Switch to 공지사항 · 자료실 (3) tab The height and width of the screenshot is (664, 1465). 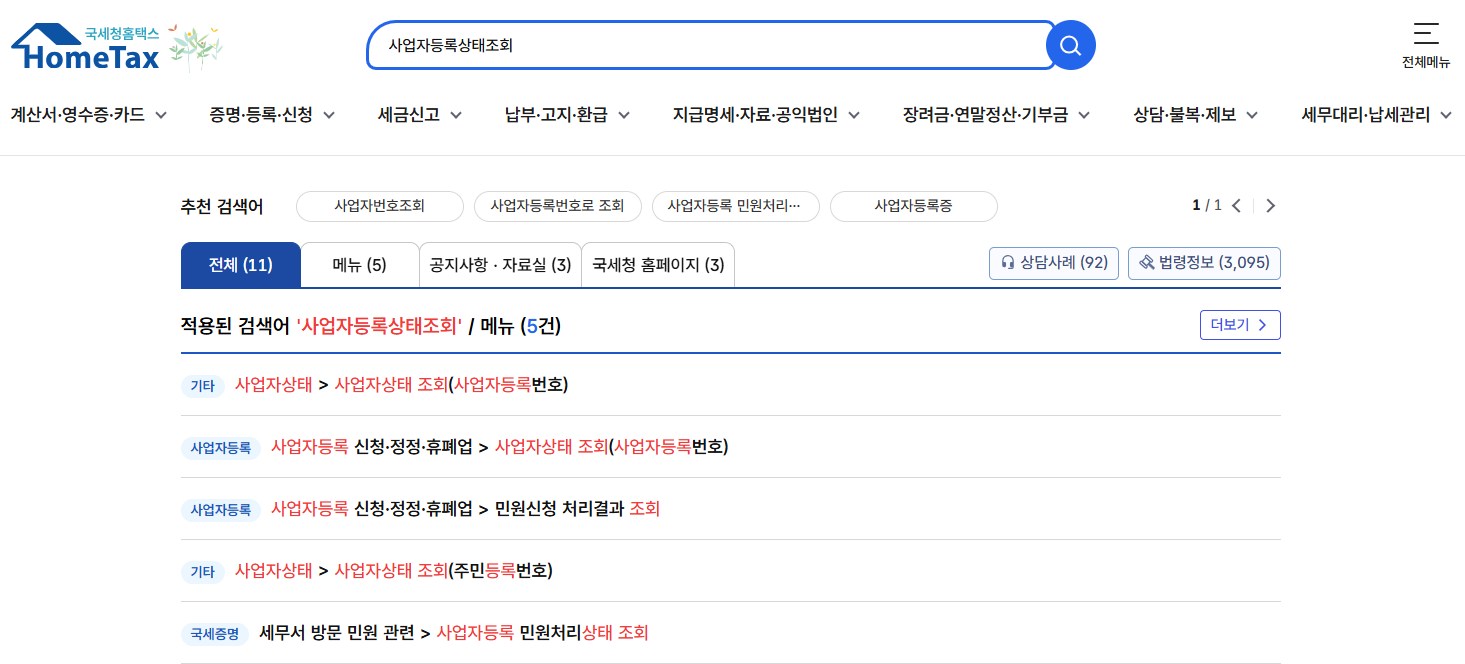coord(500,265)
